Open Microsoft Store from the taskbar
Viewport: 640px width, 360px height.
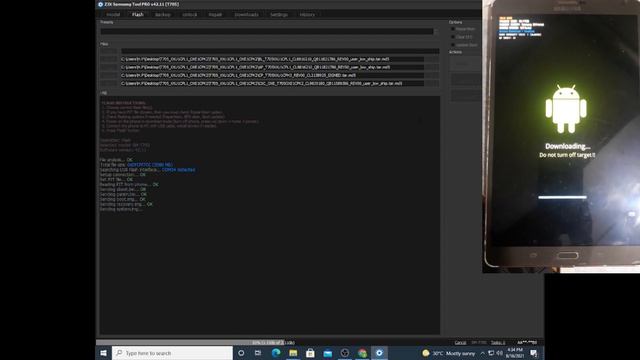click(310, 353)
